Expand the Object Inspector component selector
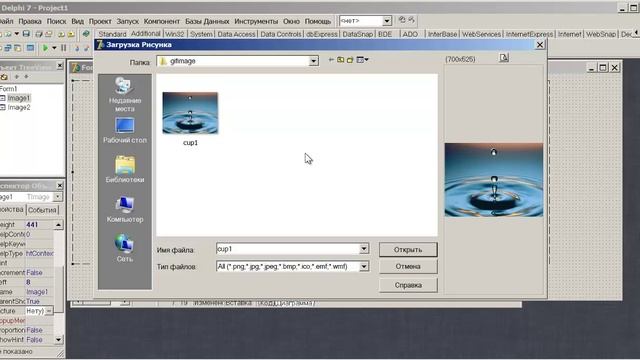Image resolution: width=640 pixels, height=360 pixels. point(58,197)
